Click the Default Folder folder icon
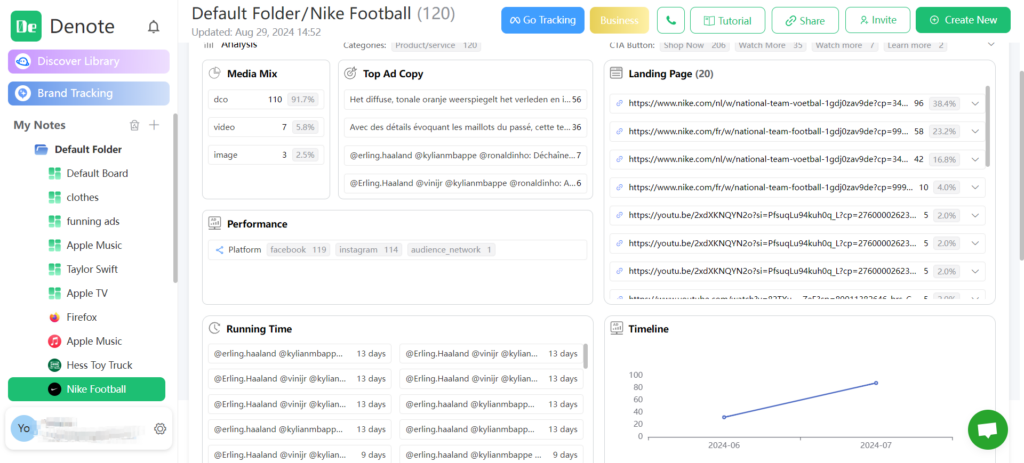The width and height of the screenshot is (1024, 463). [41, 150]
